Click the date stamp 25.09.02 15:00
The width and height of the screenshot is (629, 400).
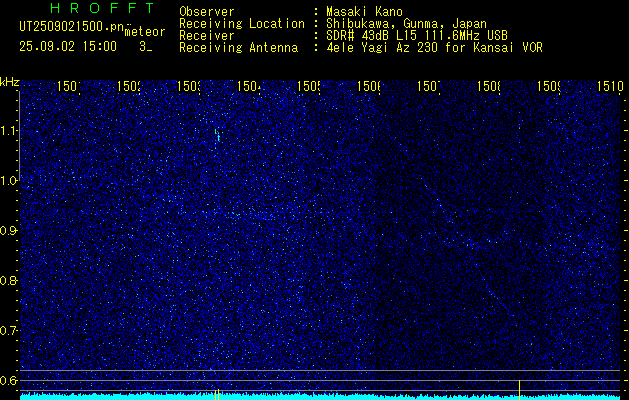tap(68, 47)
